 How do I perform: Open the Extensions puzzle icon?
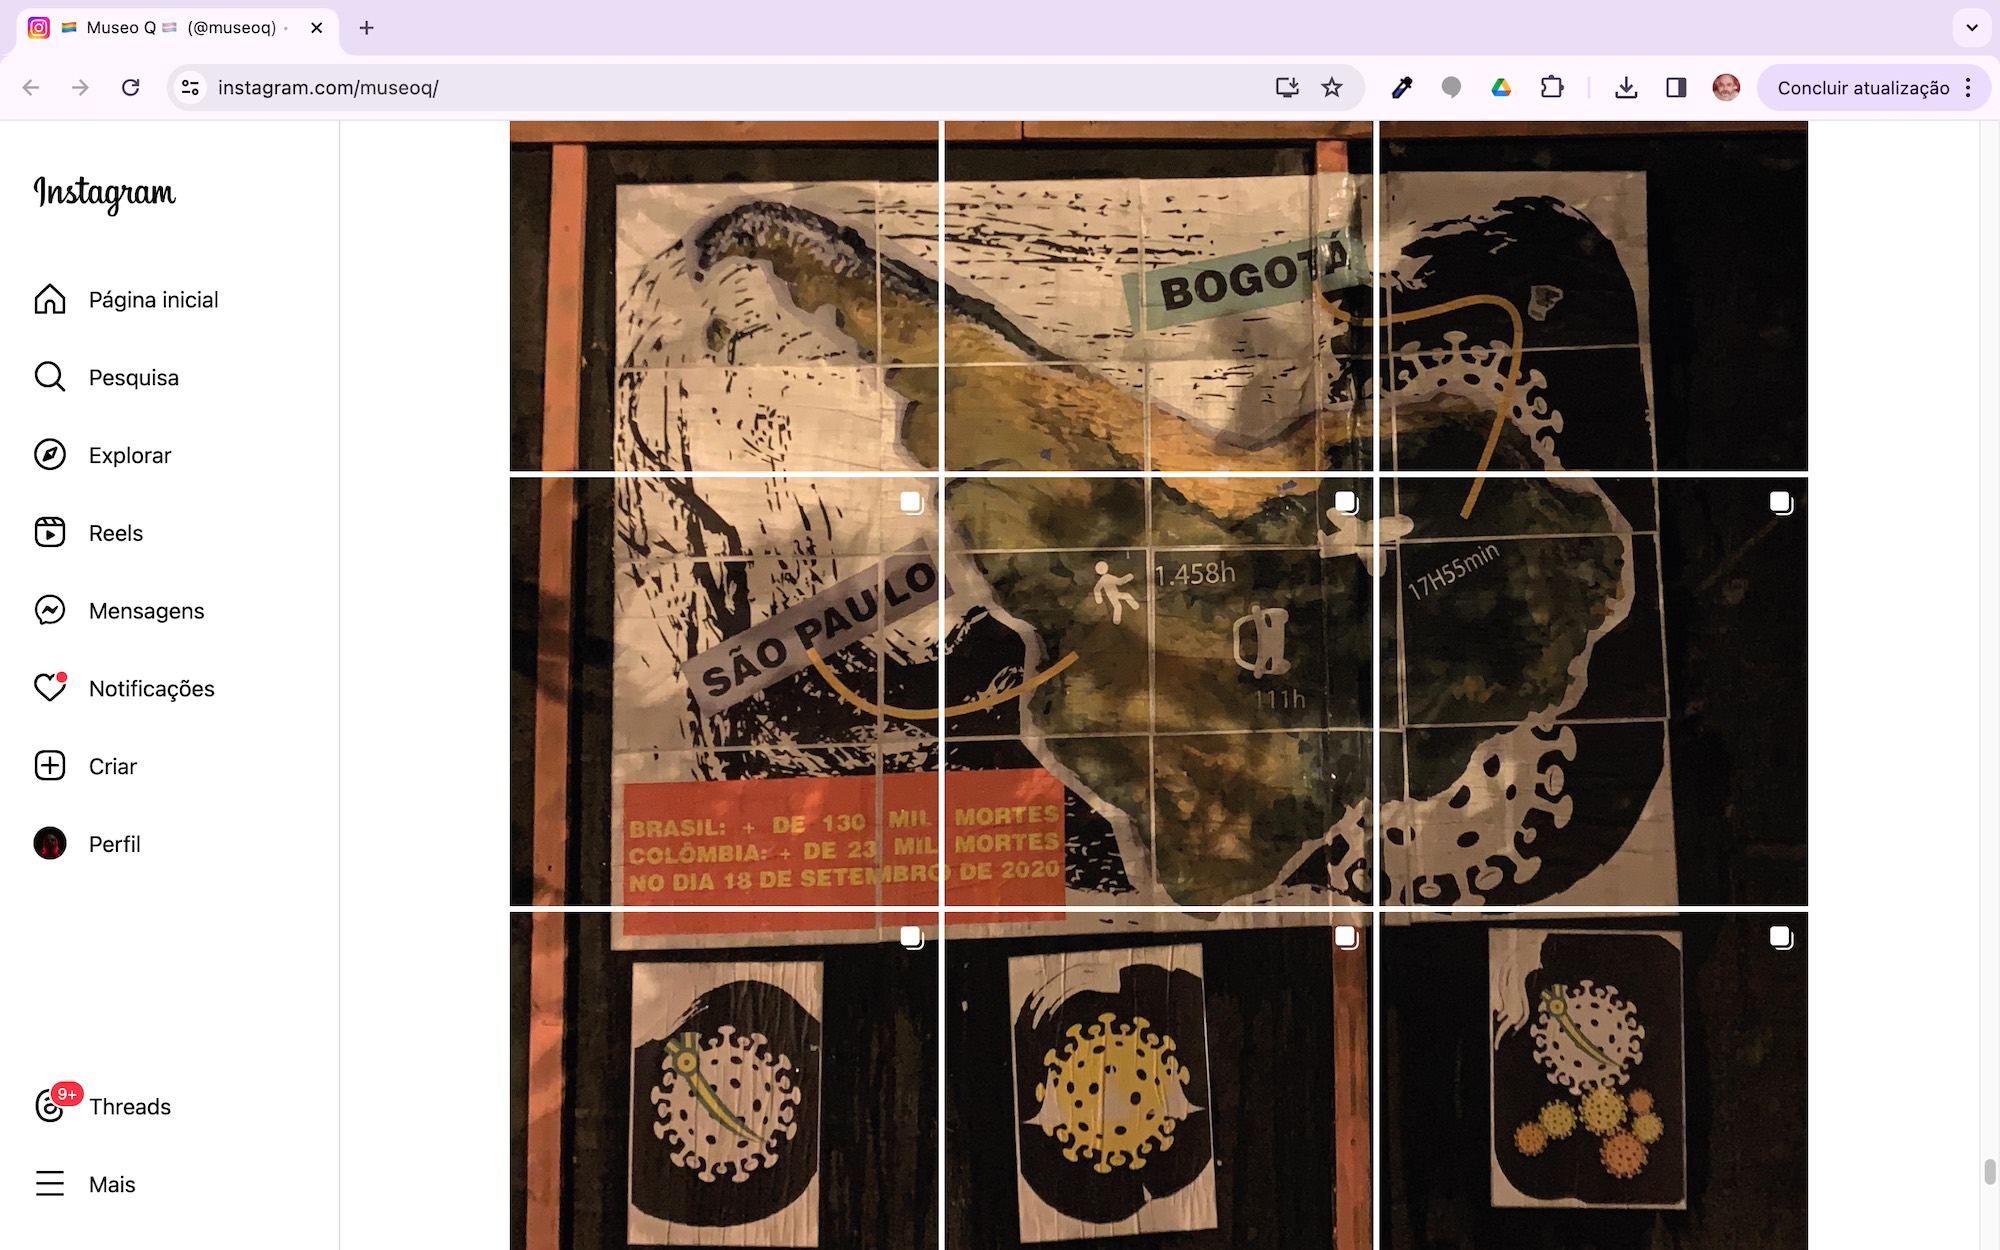pyautogui.click(x=1552, y=88)
